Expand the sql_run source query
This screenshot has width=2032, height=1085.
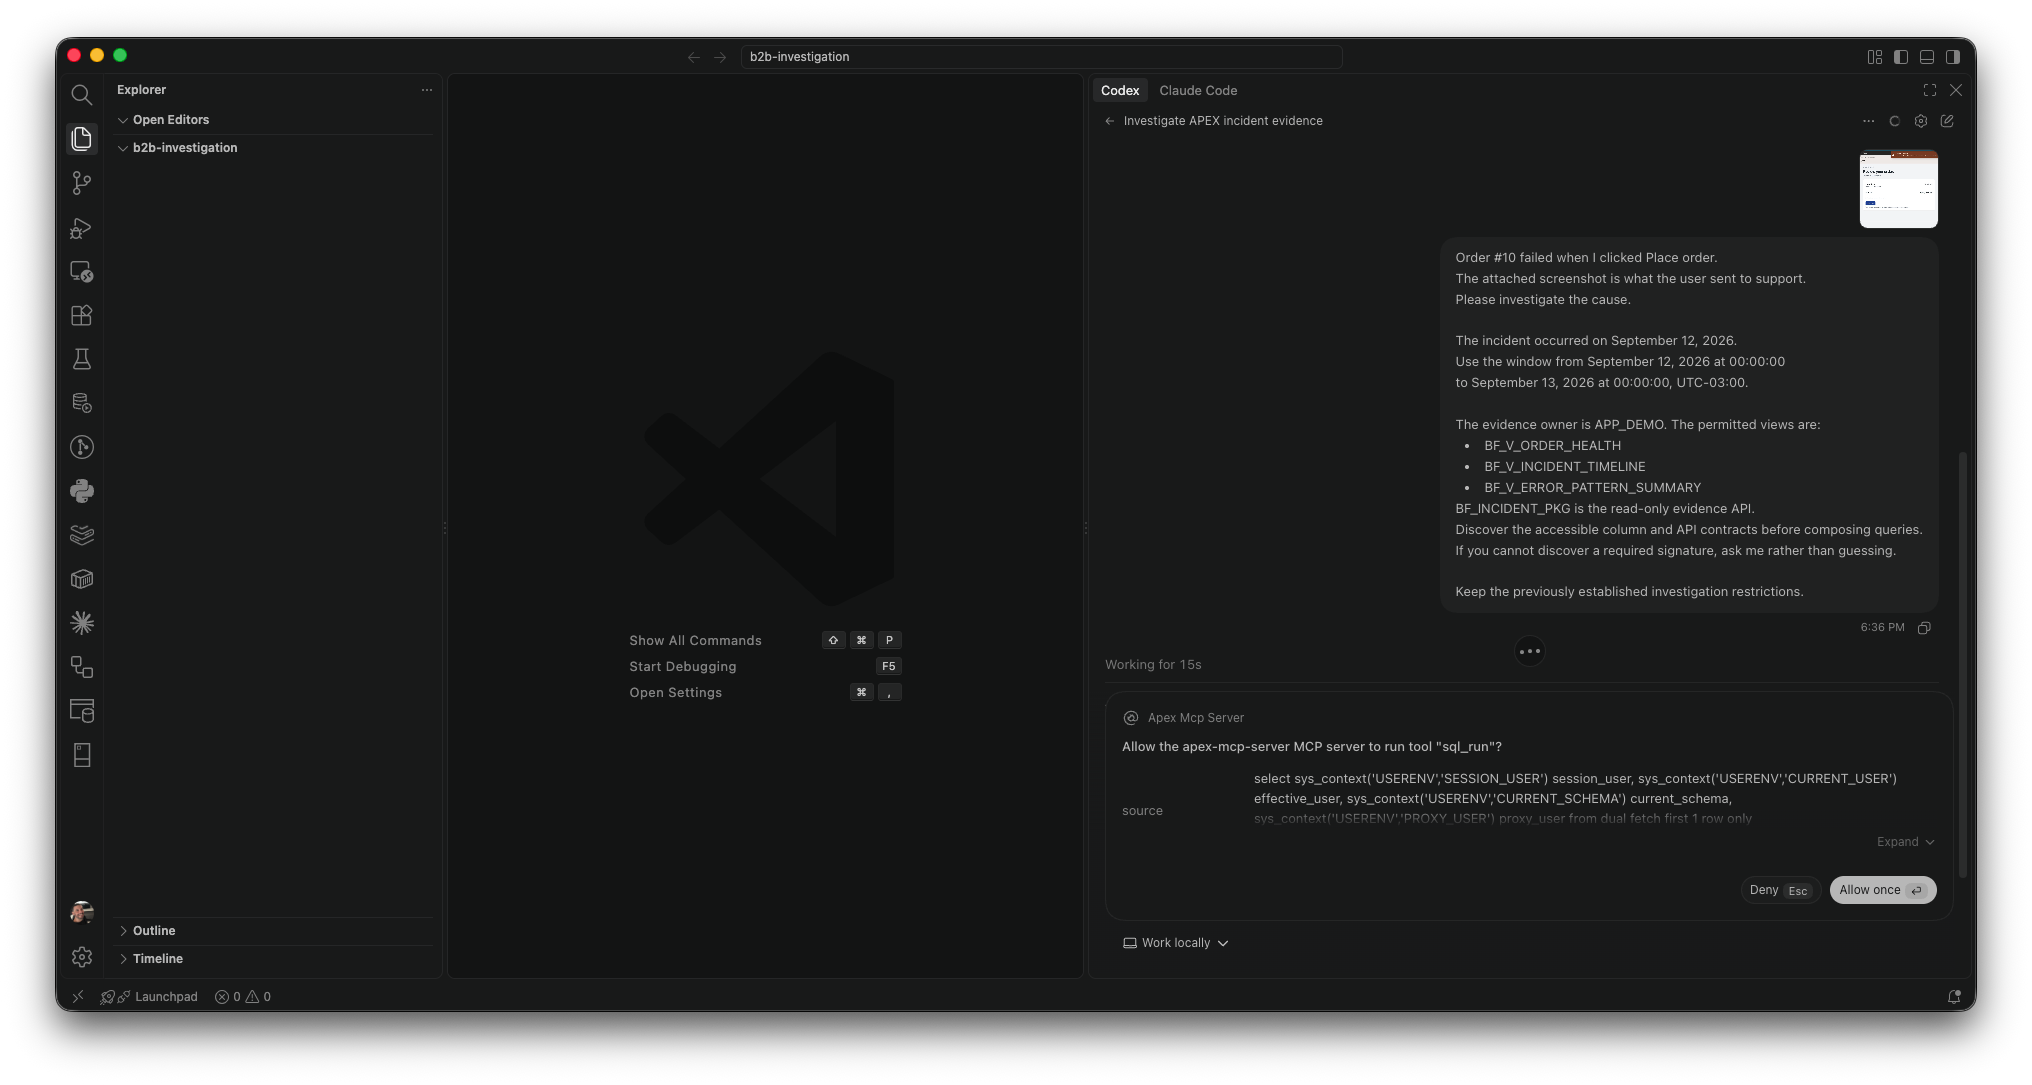[x=1905, y=842]
